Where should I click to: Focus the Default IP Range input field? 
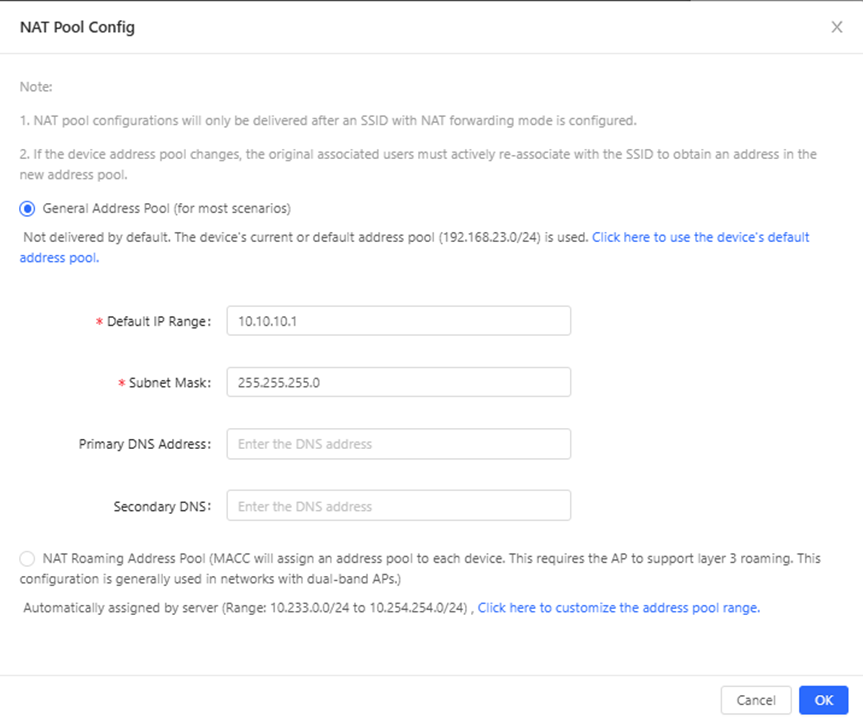398,321
